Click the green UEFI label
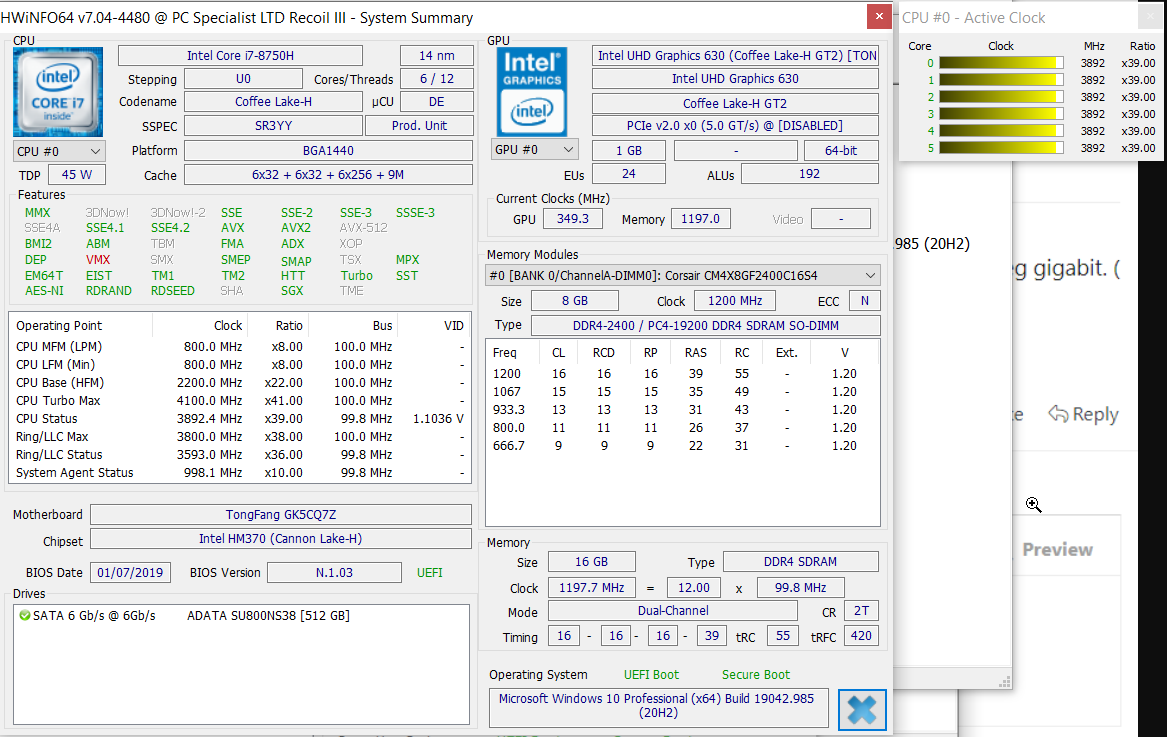Viewport: 1167px width, 737px height. pyautogui.click(x=429, y=572)
